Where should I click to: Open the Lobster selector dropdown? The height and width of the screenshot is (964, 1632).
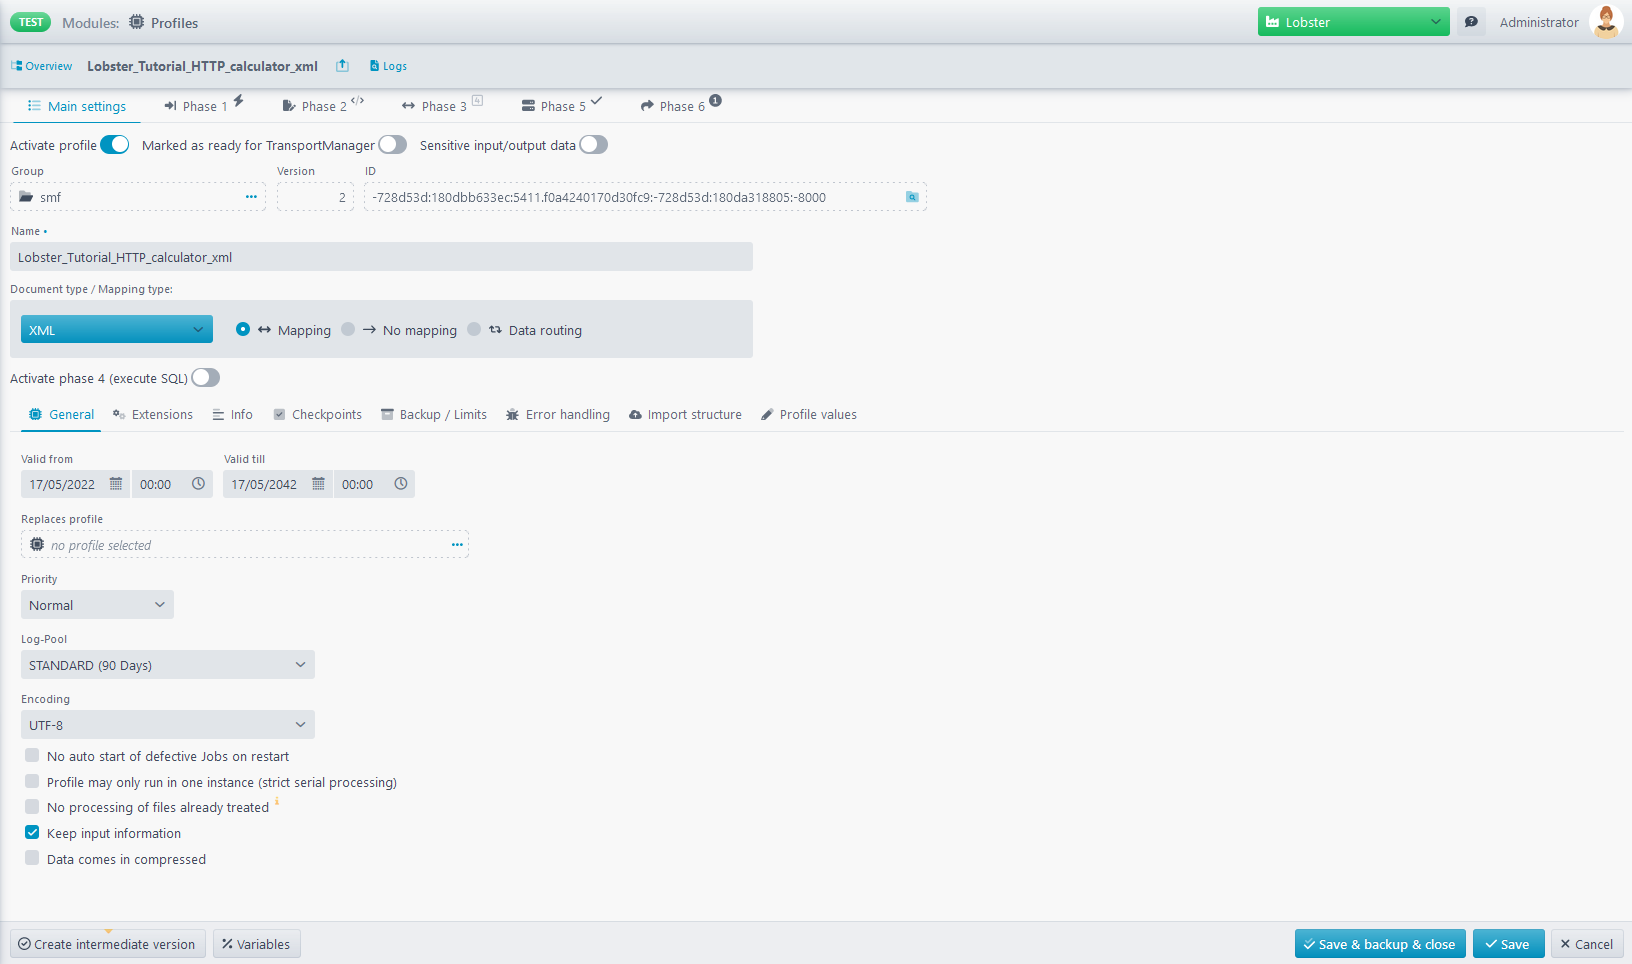click(1353, 22)
